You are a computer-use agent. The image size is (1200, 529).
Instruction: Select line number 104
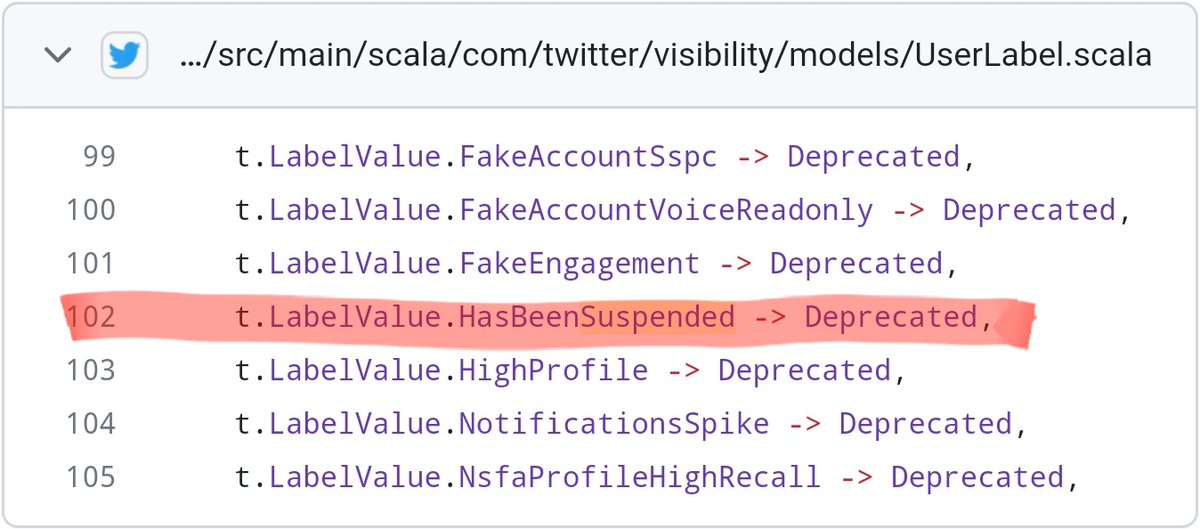[91, 424]
